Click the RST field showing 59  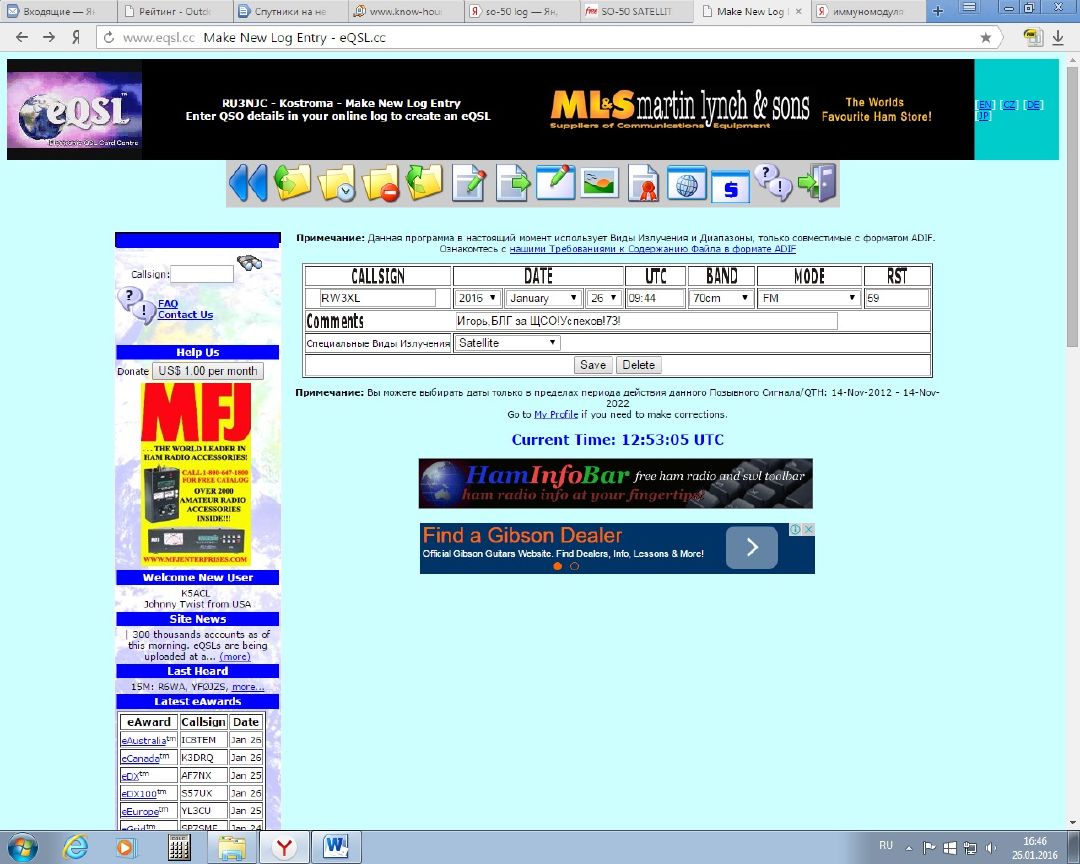(897, 298)
